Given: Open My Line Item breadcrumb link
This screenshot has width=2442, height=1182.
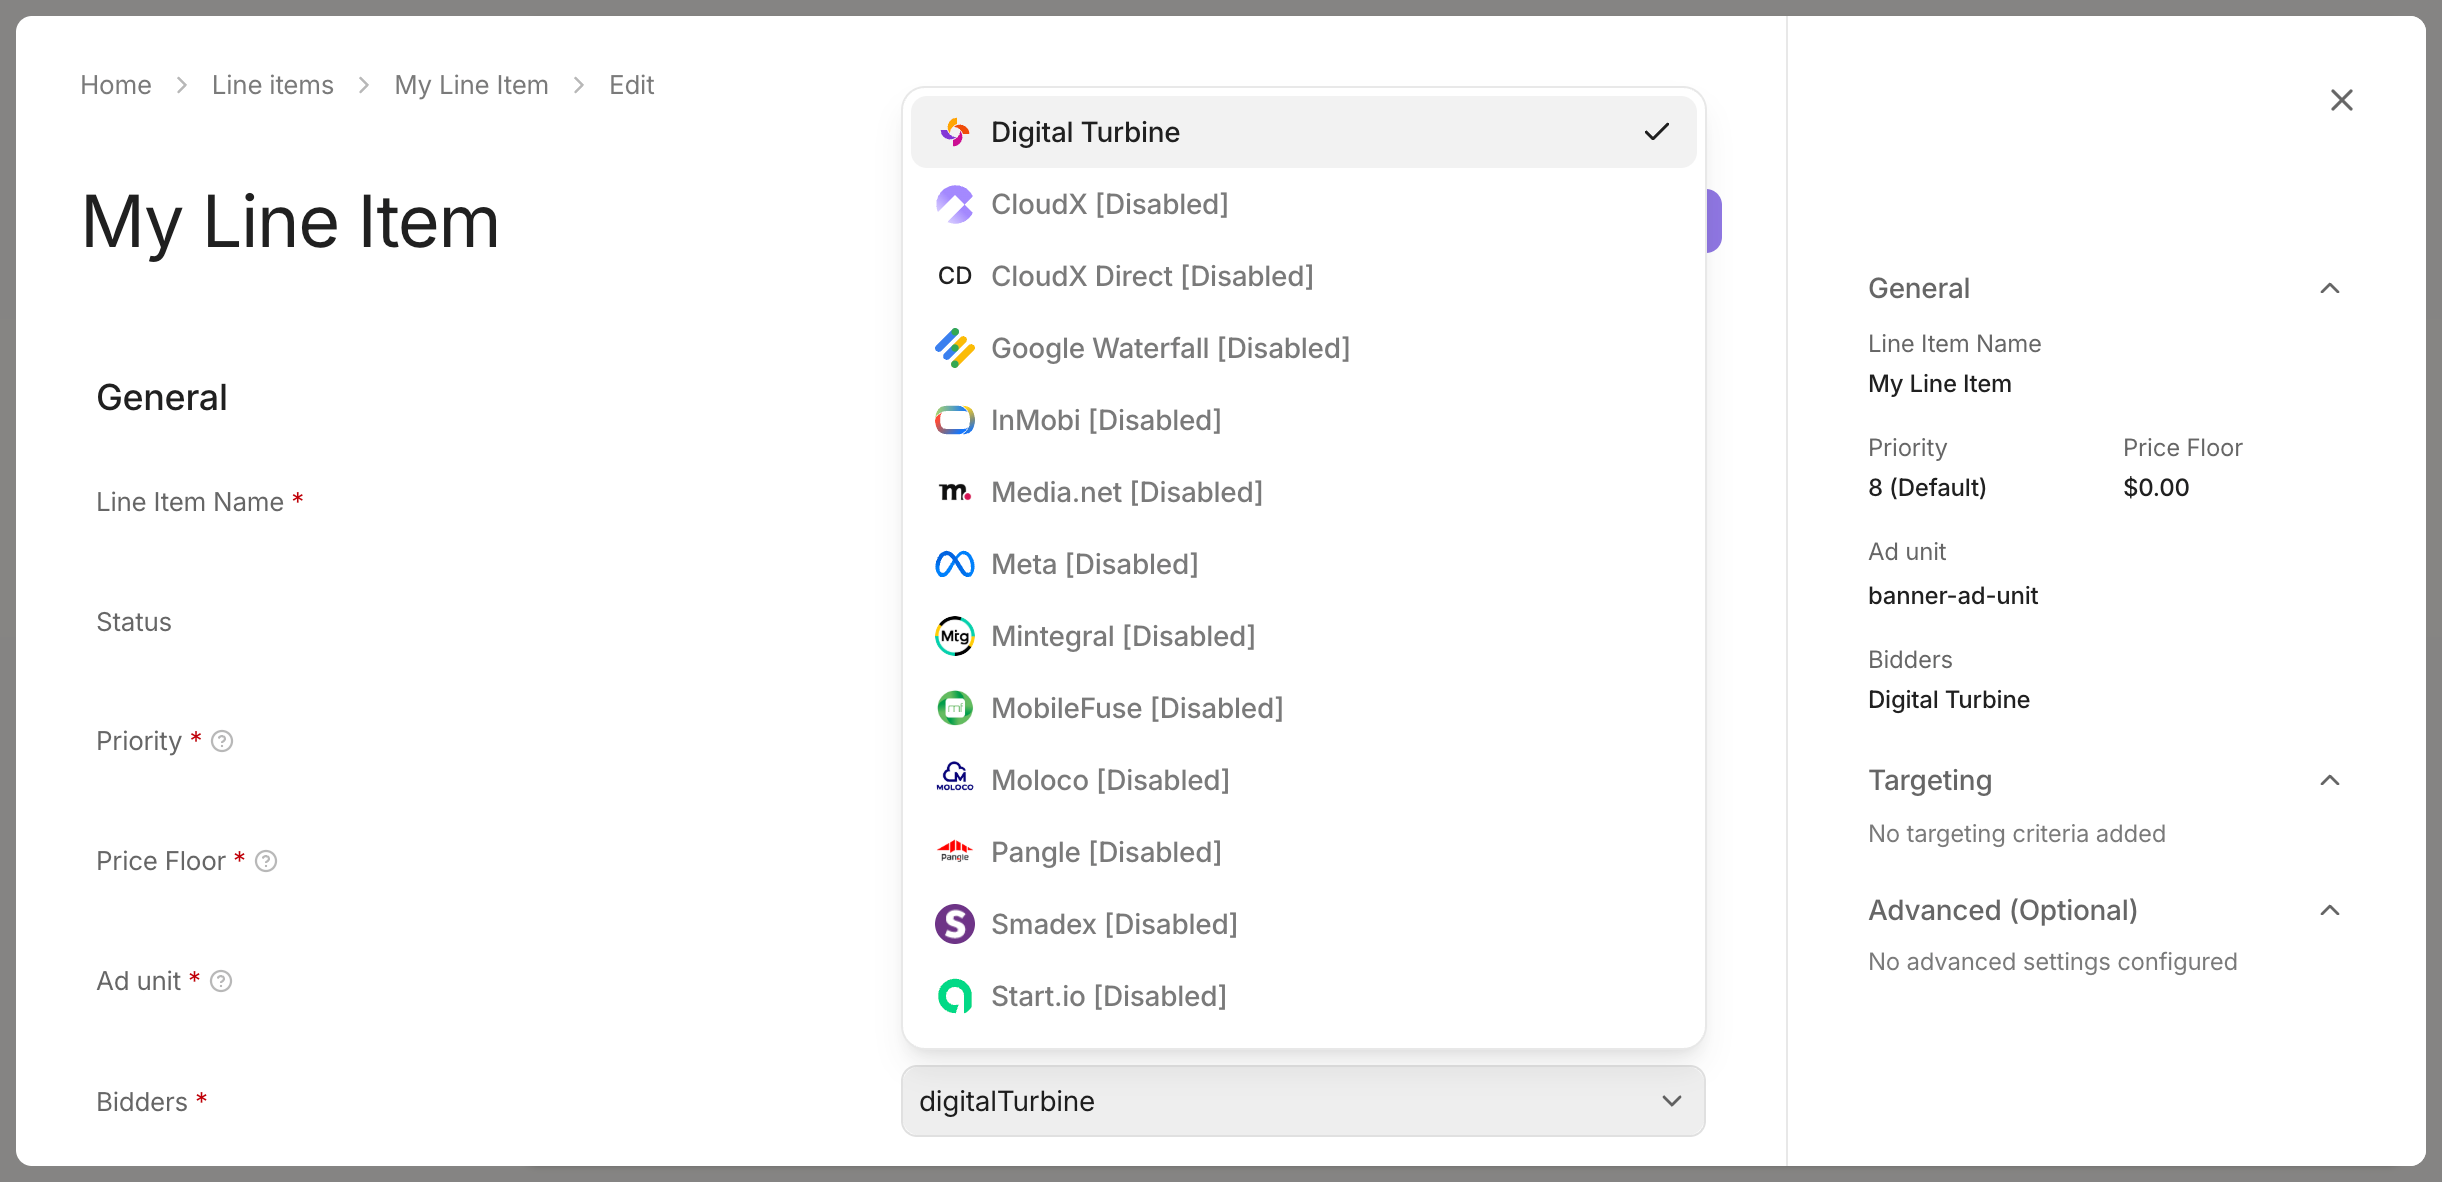Looking at the screenshot, I should point(472,85).
